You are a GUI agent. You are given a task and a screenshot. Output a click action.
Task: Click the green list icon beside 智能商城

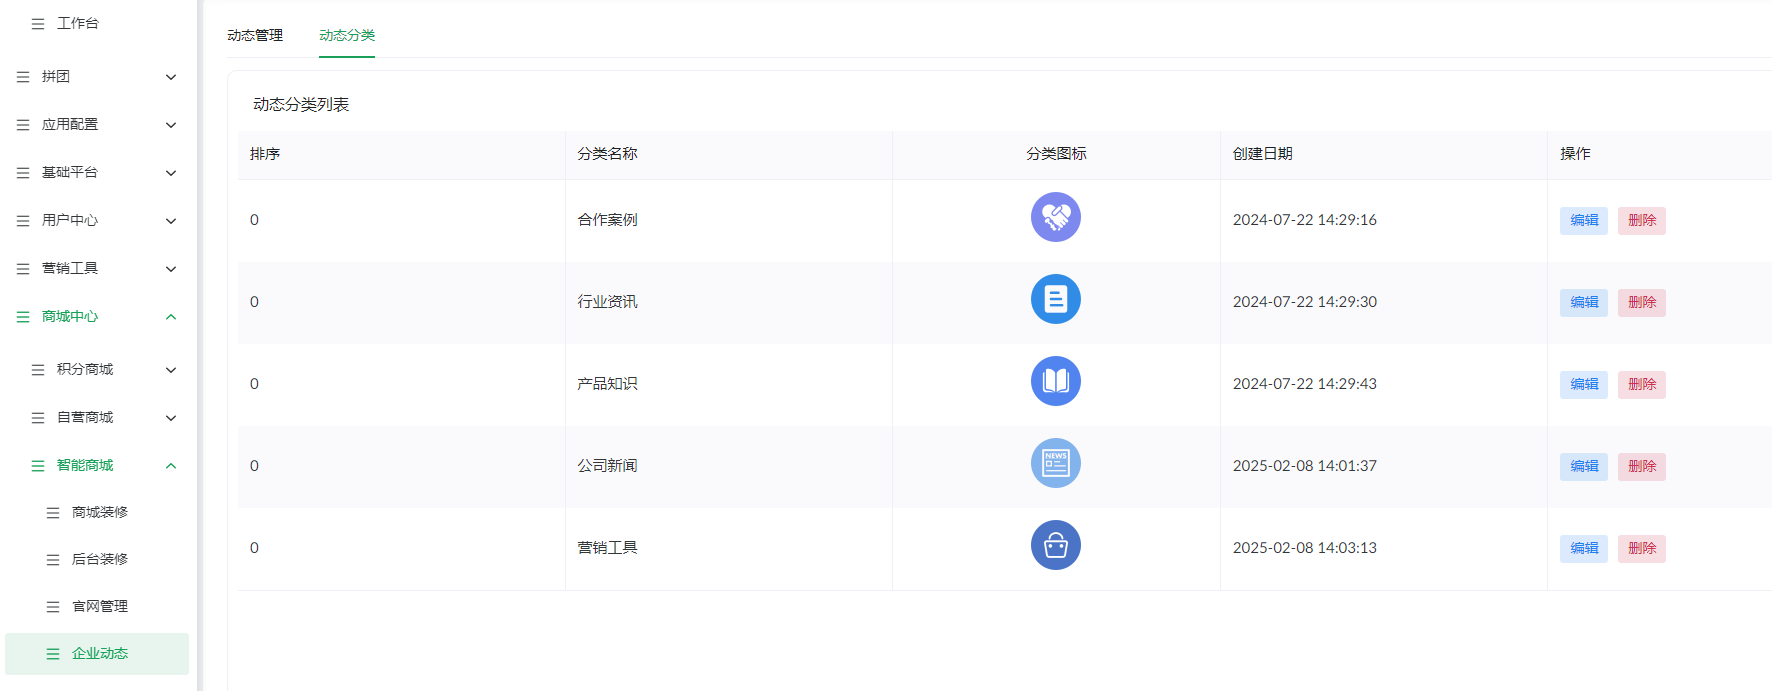pos(38,465)
